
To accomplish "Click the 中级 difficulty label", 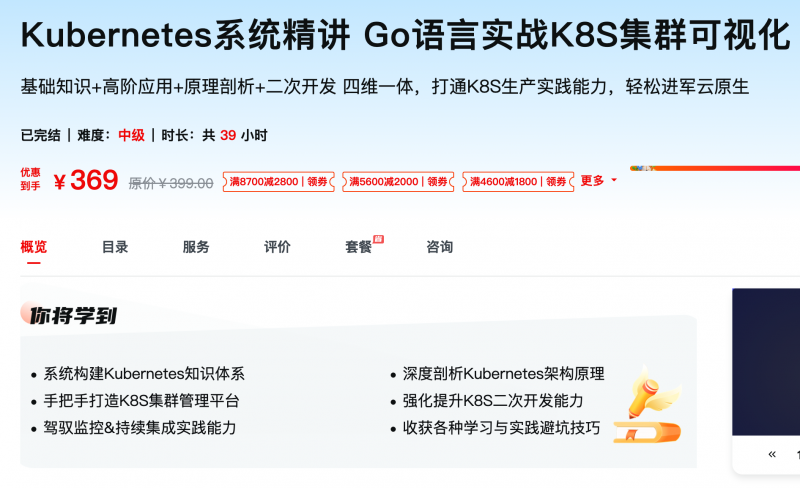I will pos(132,135).
